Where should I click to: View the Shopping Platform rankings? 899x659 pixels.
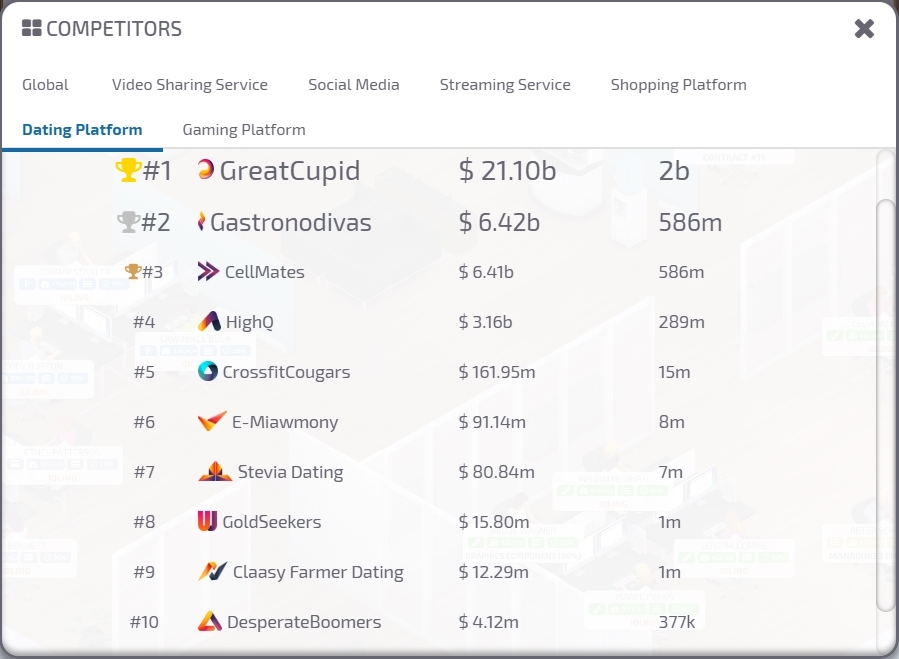coord(678,85)
